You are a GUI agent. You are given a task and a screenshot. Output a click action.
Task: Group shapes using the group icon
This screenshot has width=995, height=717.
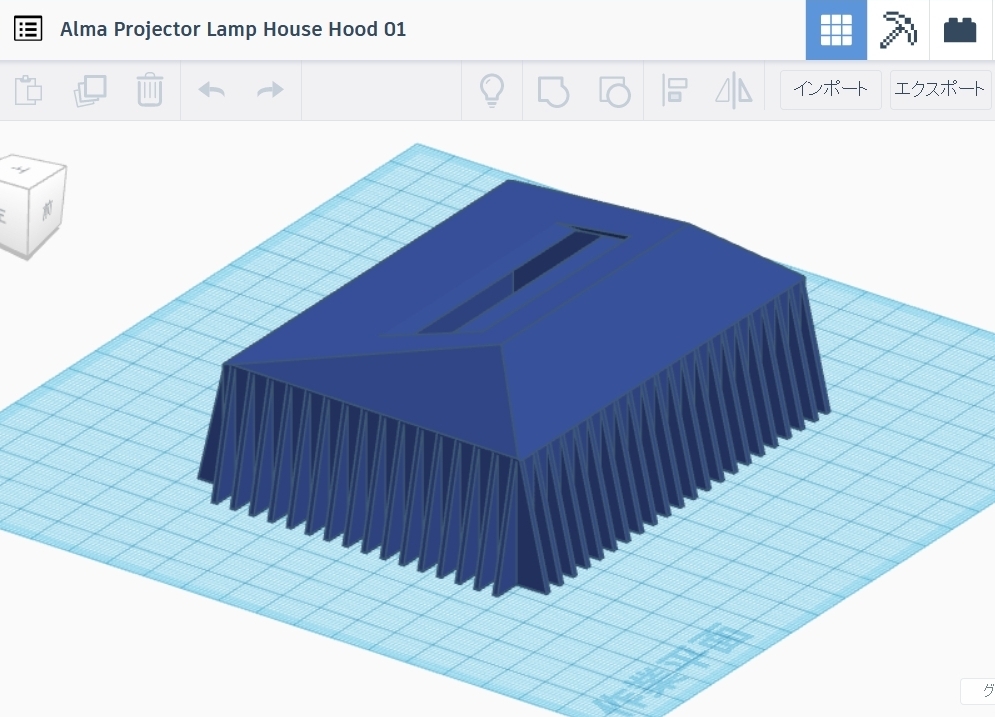pos(552,90)
